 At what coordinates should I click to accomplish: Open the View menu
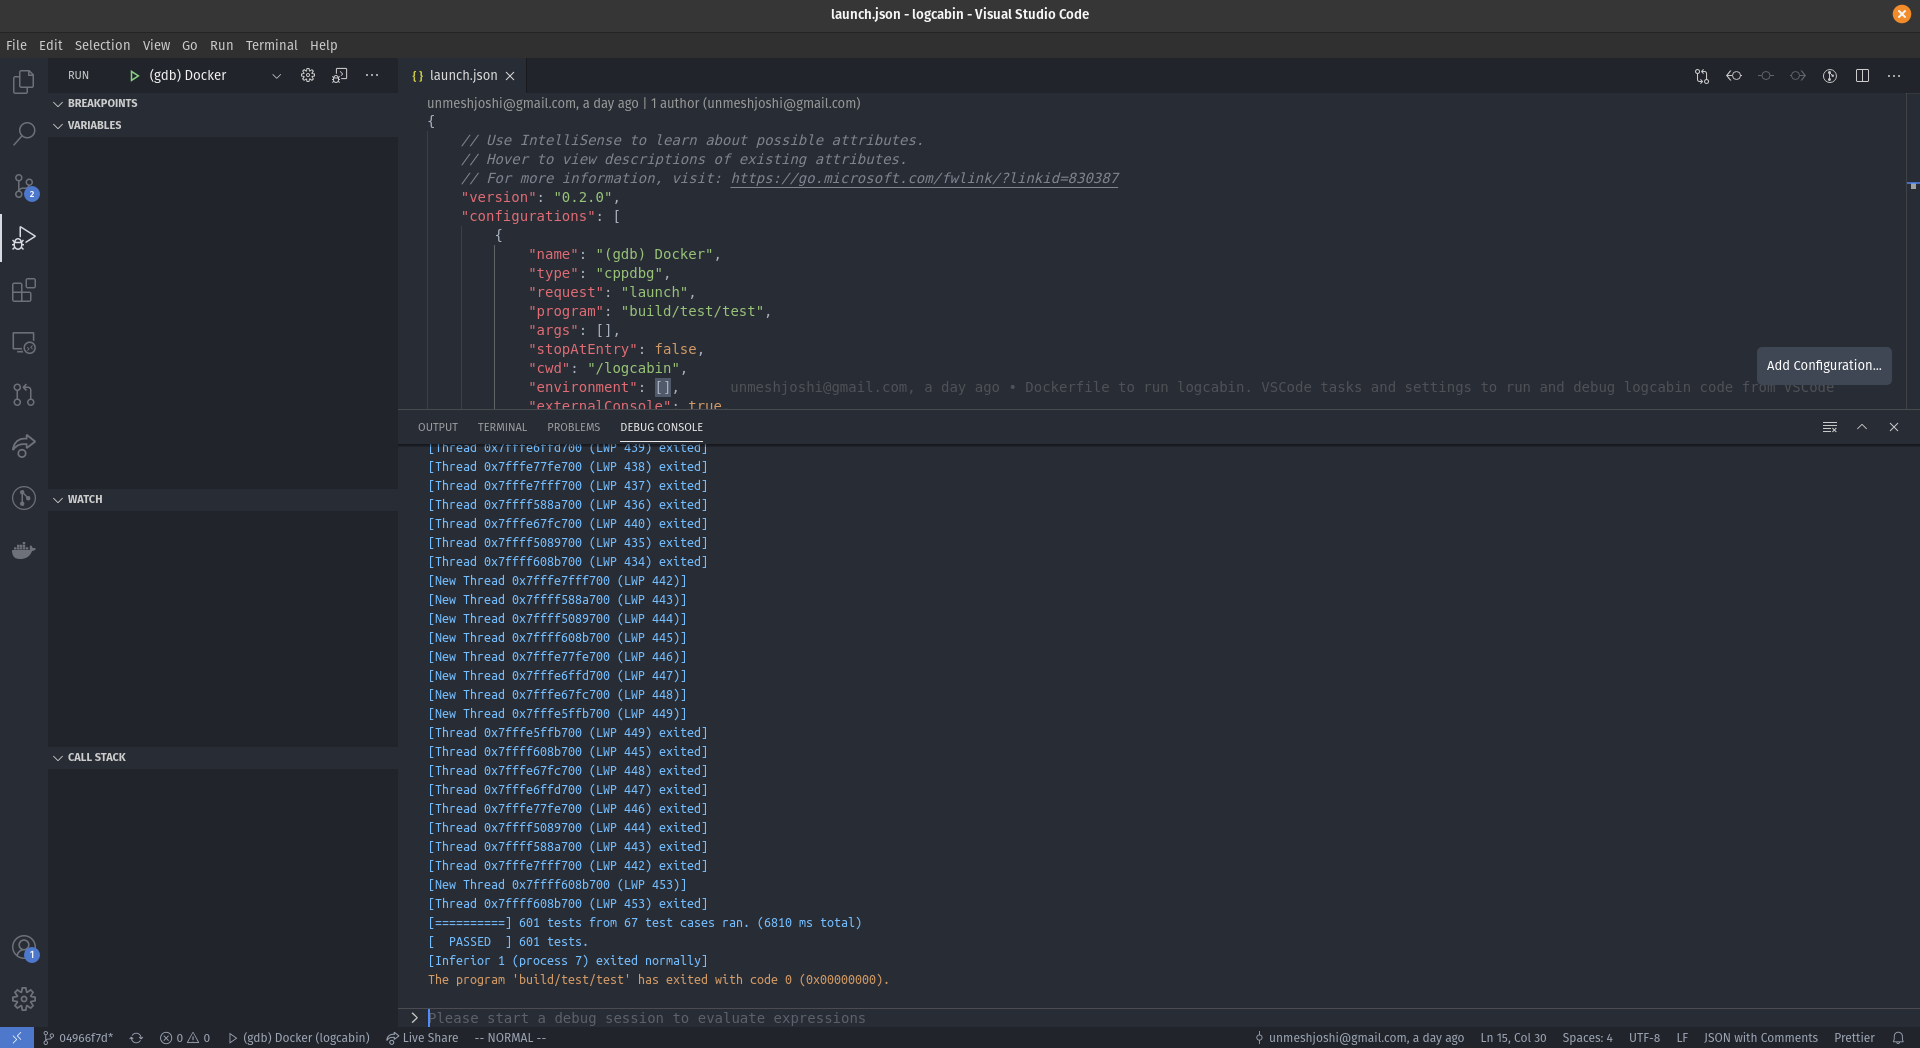pyautogui.click(x=156, y=45)
